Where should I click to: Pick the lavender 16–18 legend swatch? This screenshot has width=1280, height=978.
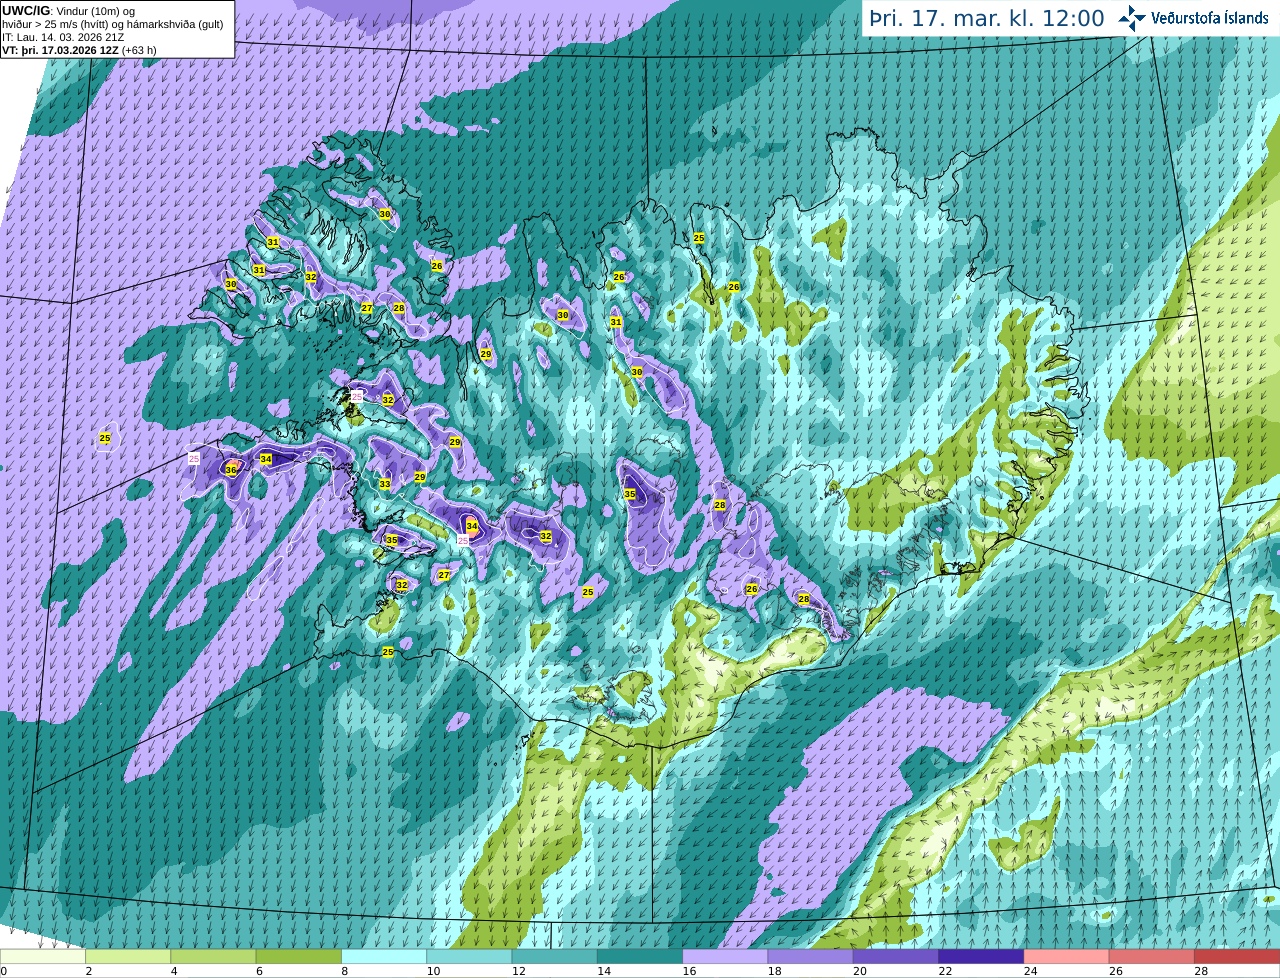click(725, 957)
